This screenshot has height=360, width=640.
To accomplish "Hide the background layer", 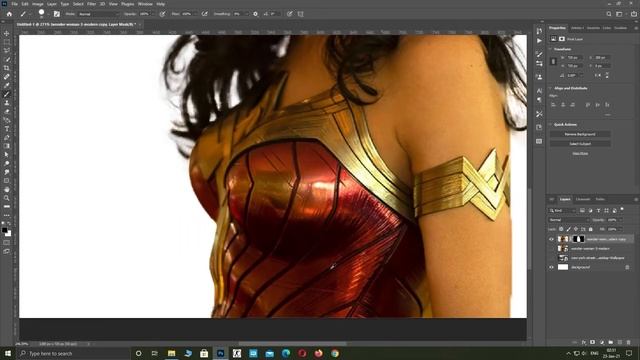I will point(551,267).
